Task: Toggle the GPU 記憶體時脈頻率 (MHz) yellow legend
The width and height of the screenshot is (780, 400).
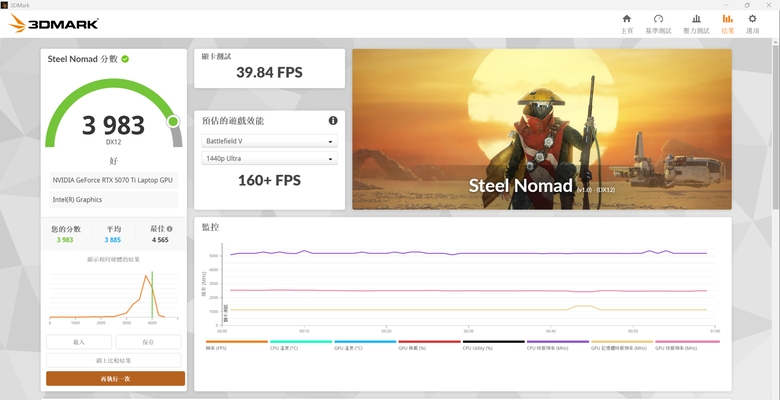Action: tap(622, 345)
